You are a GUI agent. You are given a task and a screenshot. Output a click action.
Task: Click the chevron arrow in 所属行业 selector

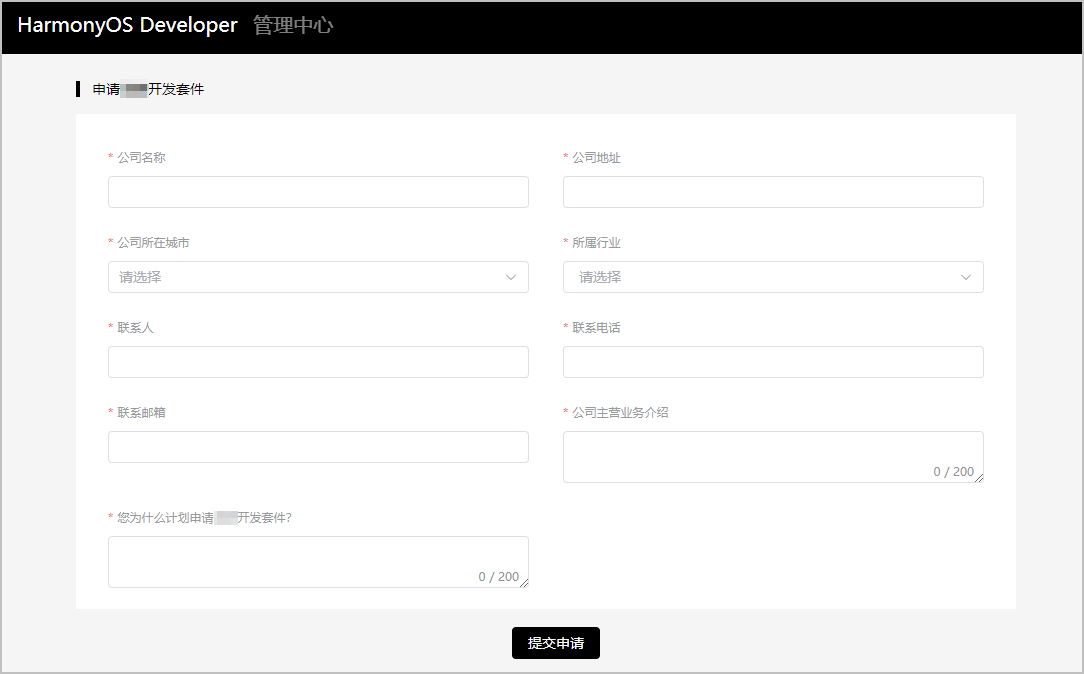(966, 277)
